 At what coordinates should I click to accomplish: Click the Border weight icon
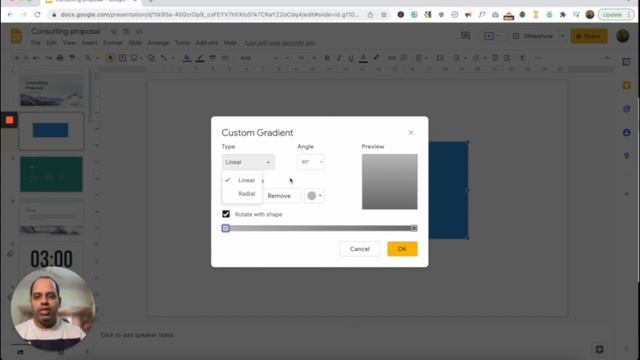(x=212, y=58)
